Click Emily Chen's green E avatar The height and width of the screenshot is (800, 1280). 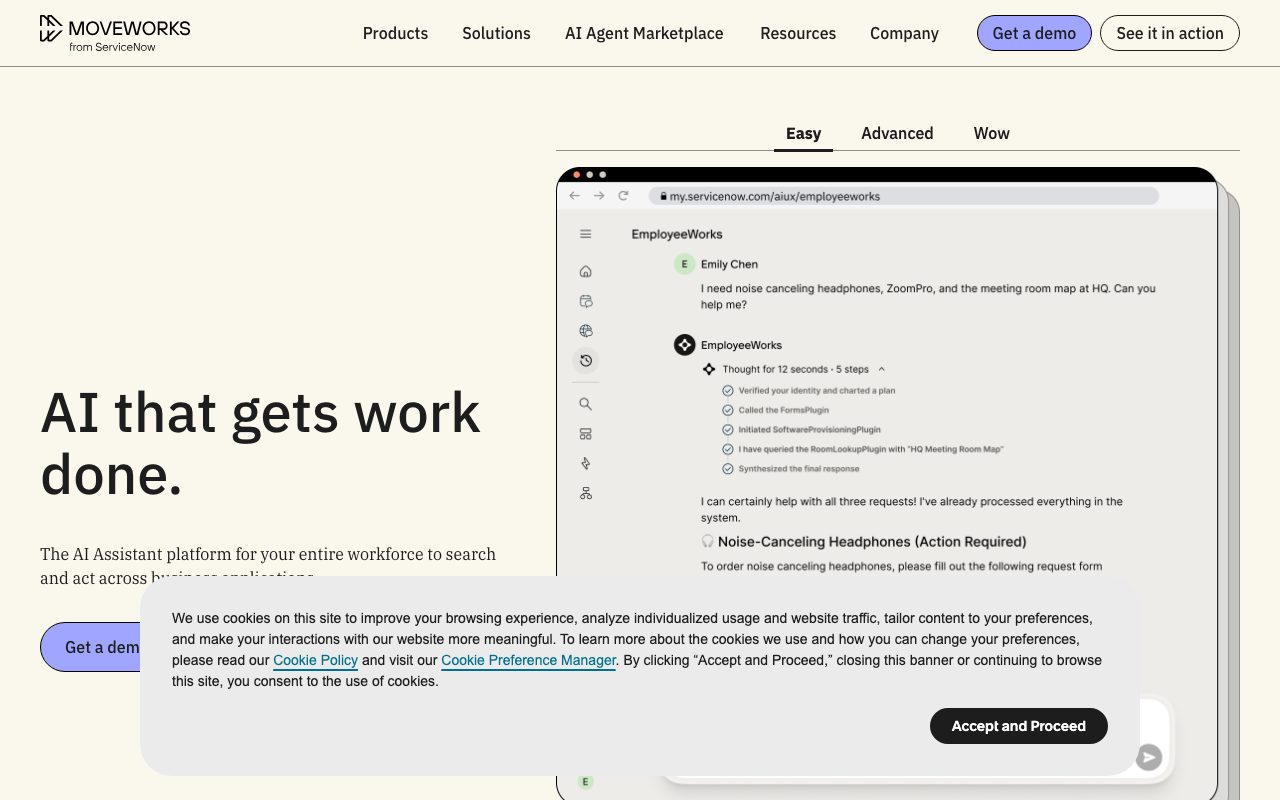(684, 264)
